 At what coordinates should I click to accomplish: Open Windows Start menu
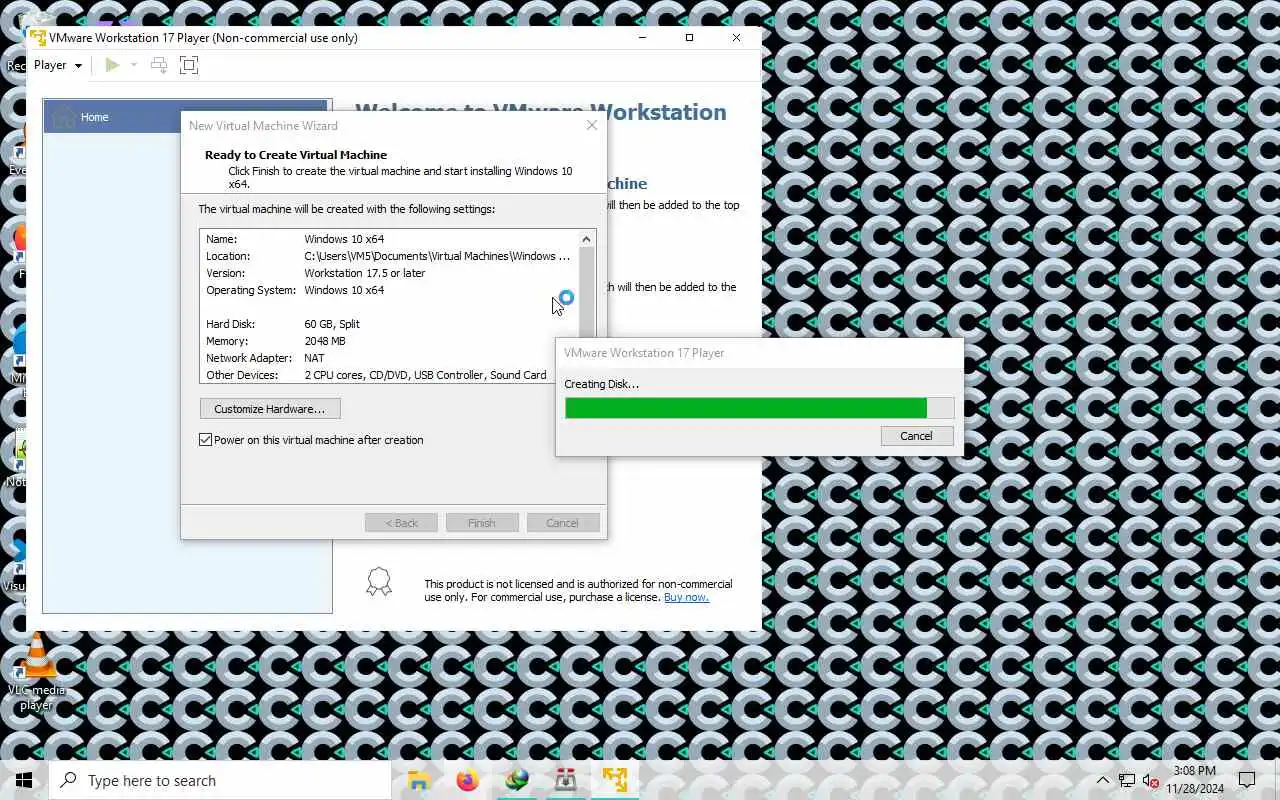[x=24, y=780]
